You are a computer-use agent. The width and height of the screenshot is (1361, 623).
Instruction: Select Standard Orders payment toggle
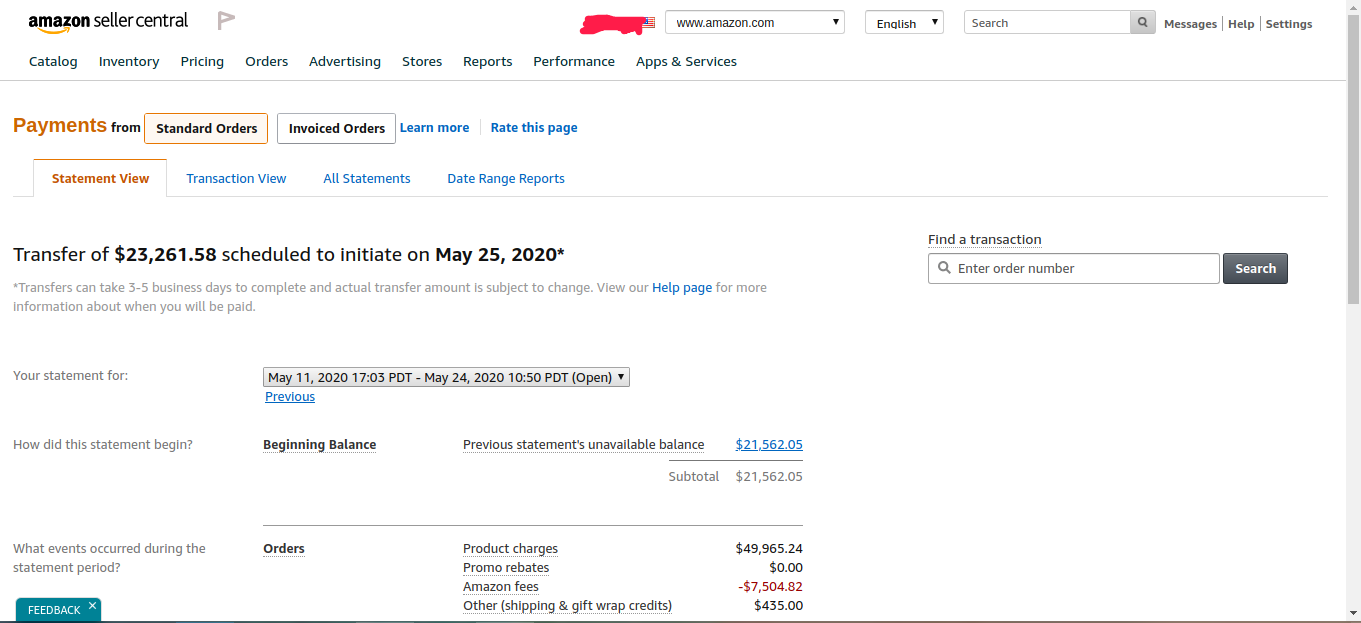pyautogui.click(x=206, y=128)
